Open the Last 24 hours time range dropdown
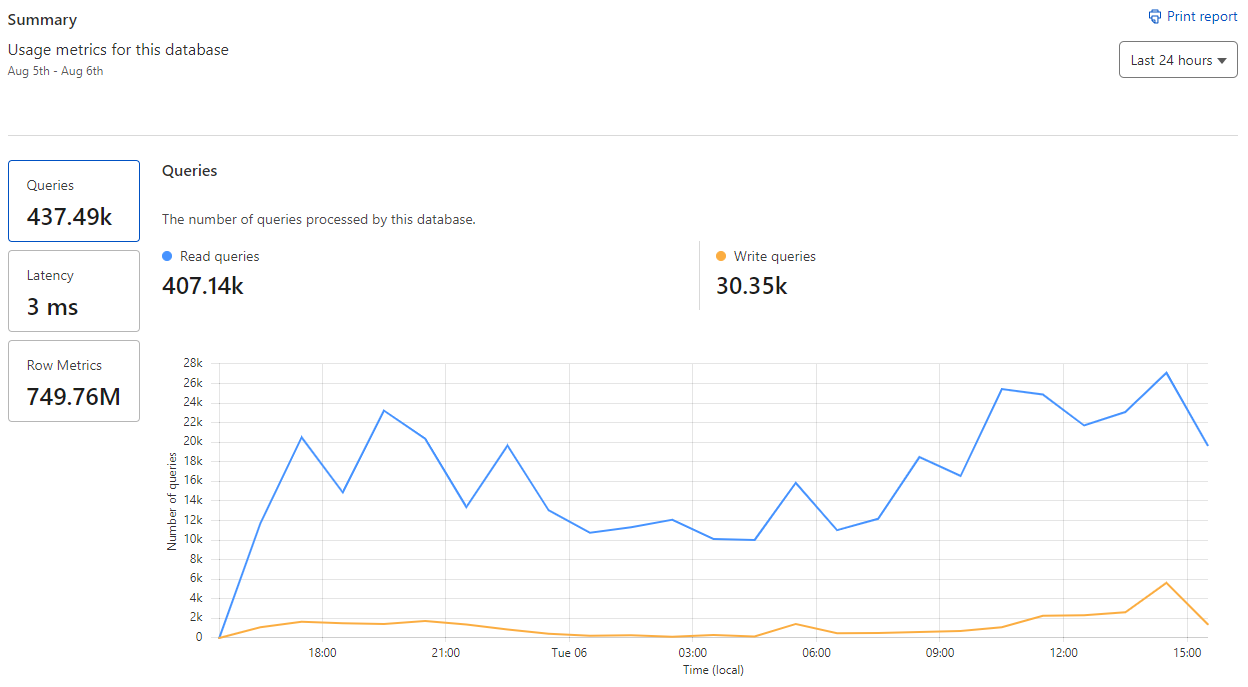This screenshot has height=687, width=1248. (1177, 60)
